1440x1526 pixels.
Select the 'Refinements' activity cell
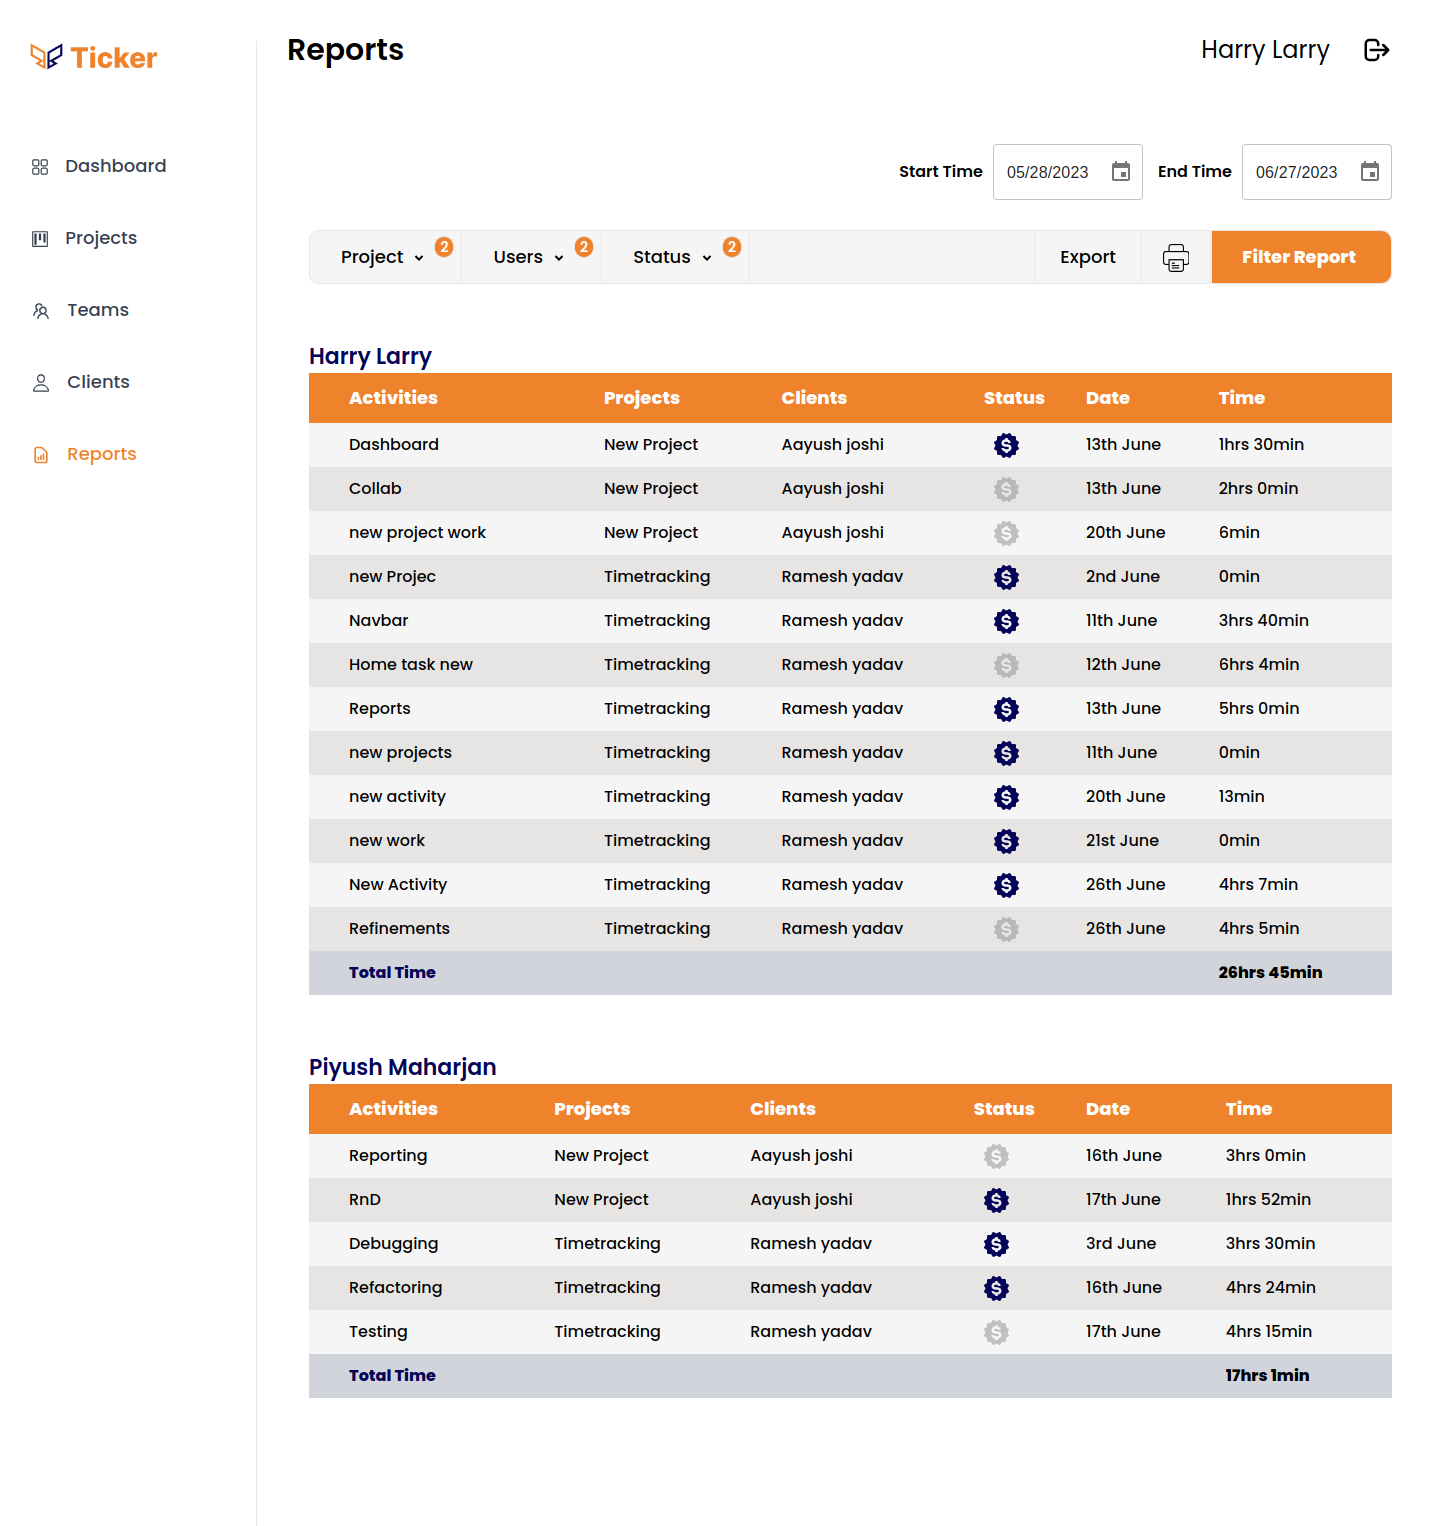coord(399,929)
